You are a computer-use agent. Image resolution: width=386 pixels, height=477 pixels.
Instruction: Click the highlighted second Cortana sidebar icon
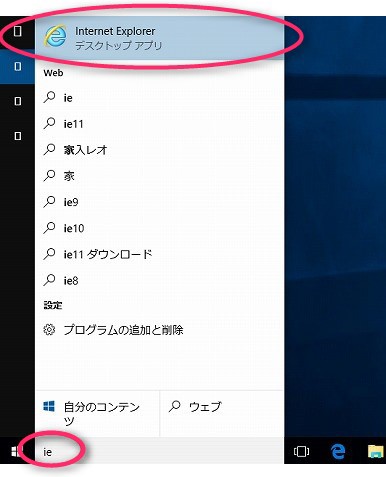tap(18, 66)
